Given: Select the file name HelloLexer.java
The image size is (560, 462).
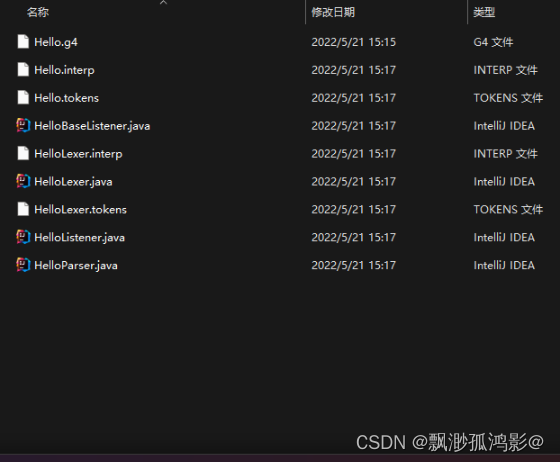Looking at the screenshot, I should coord(73,182).
